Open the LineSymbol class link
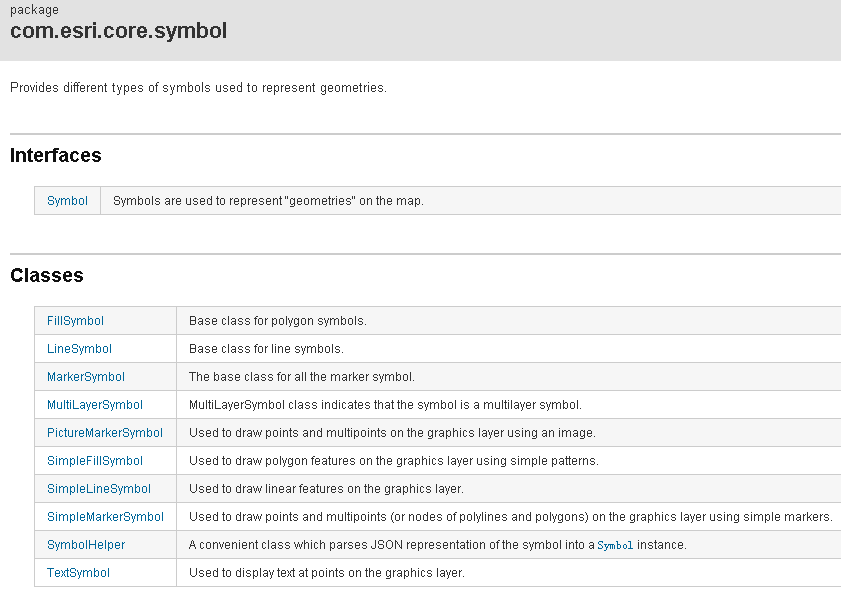 point(79,349)
